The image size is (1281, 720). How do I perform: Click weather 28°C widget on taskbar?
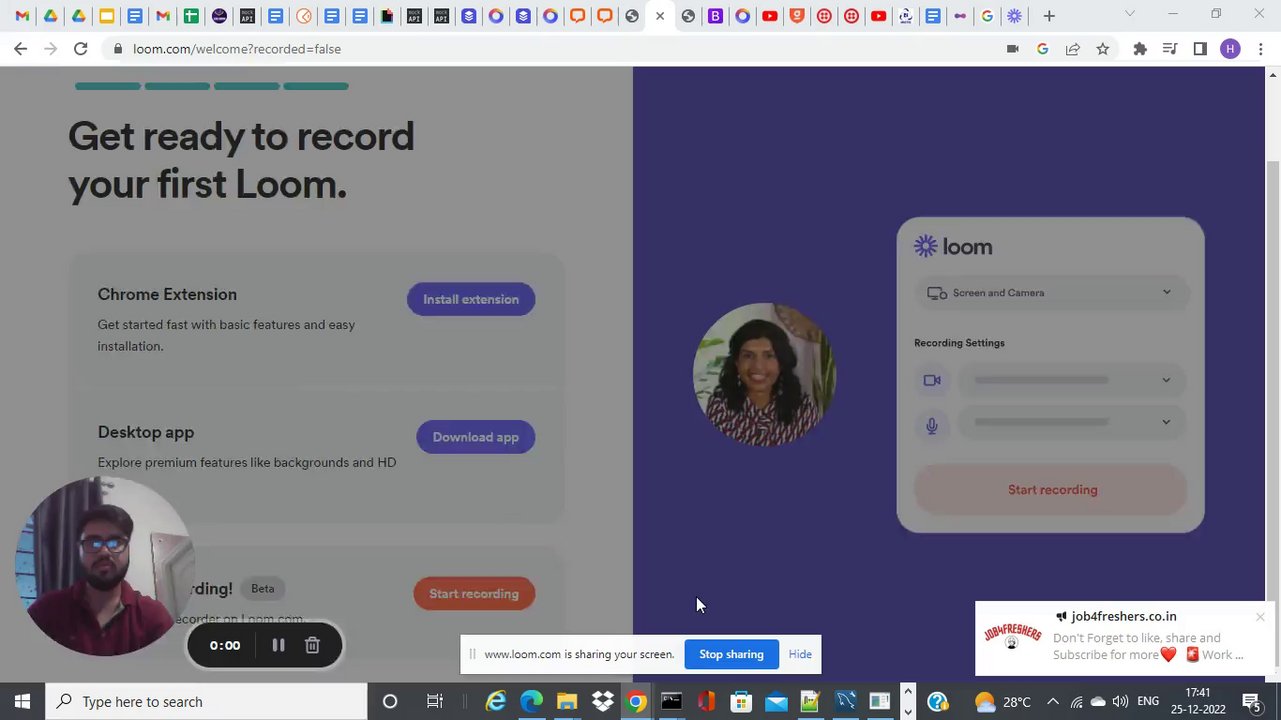tap(1003, 702)
